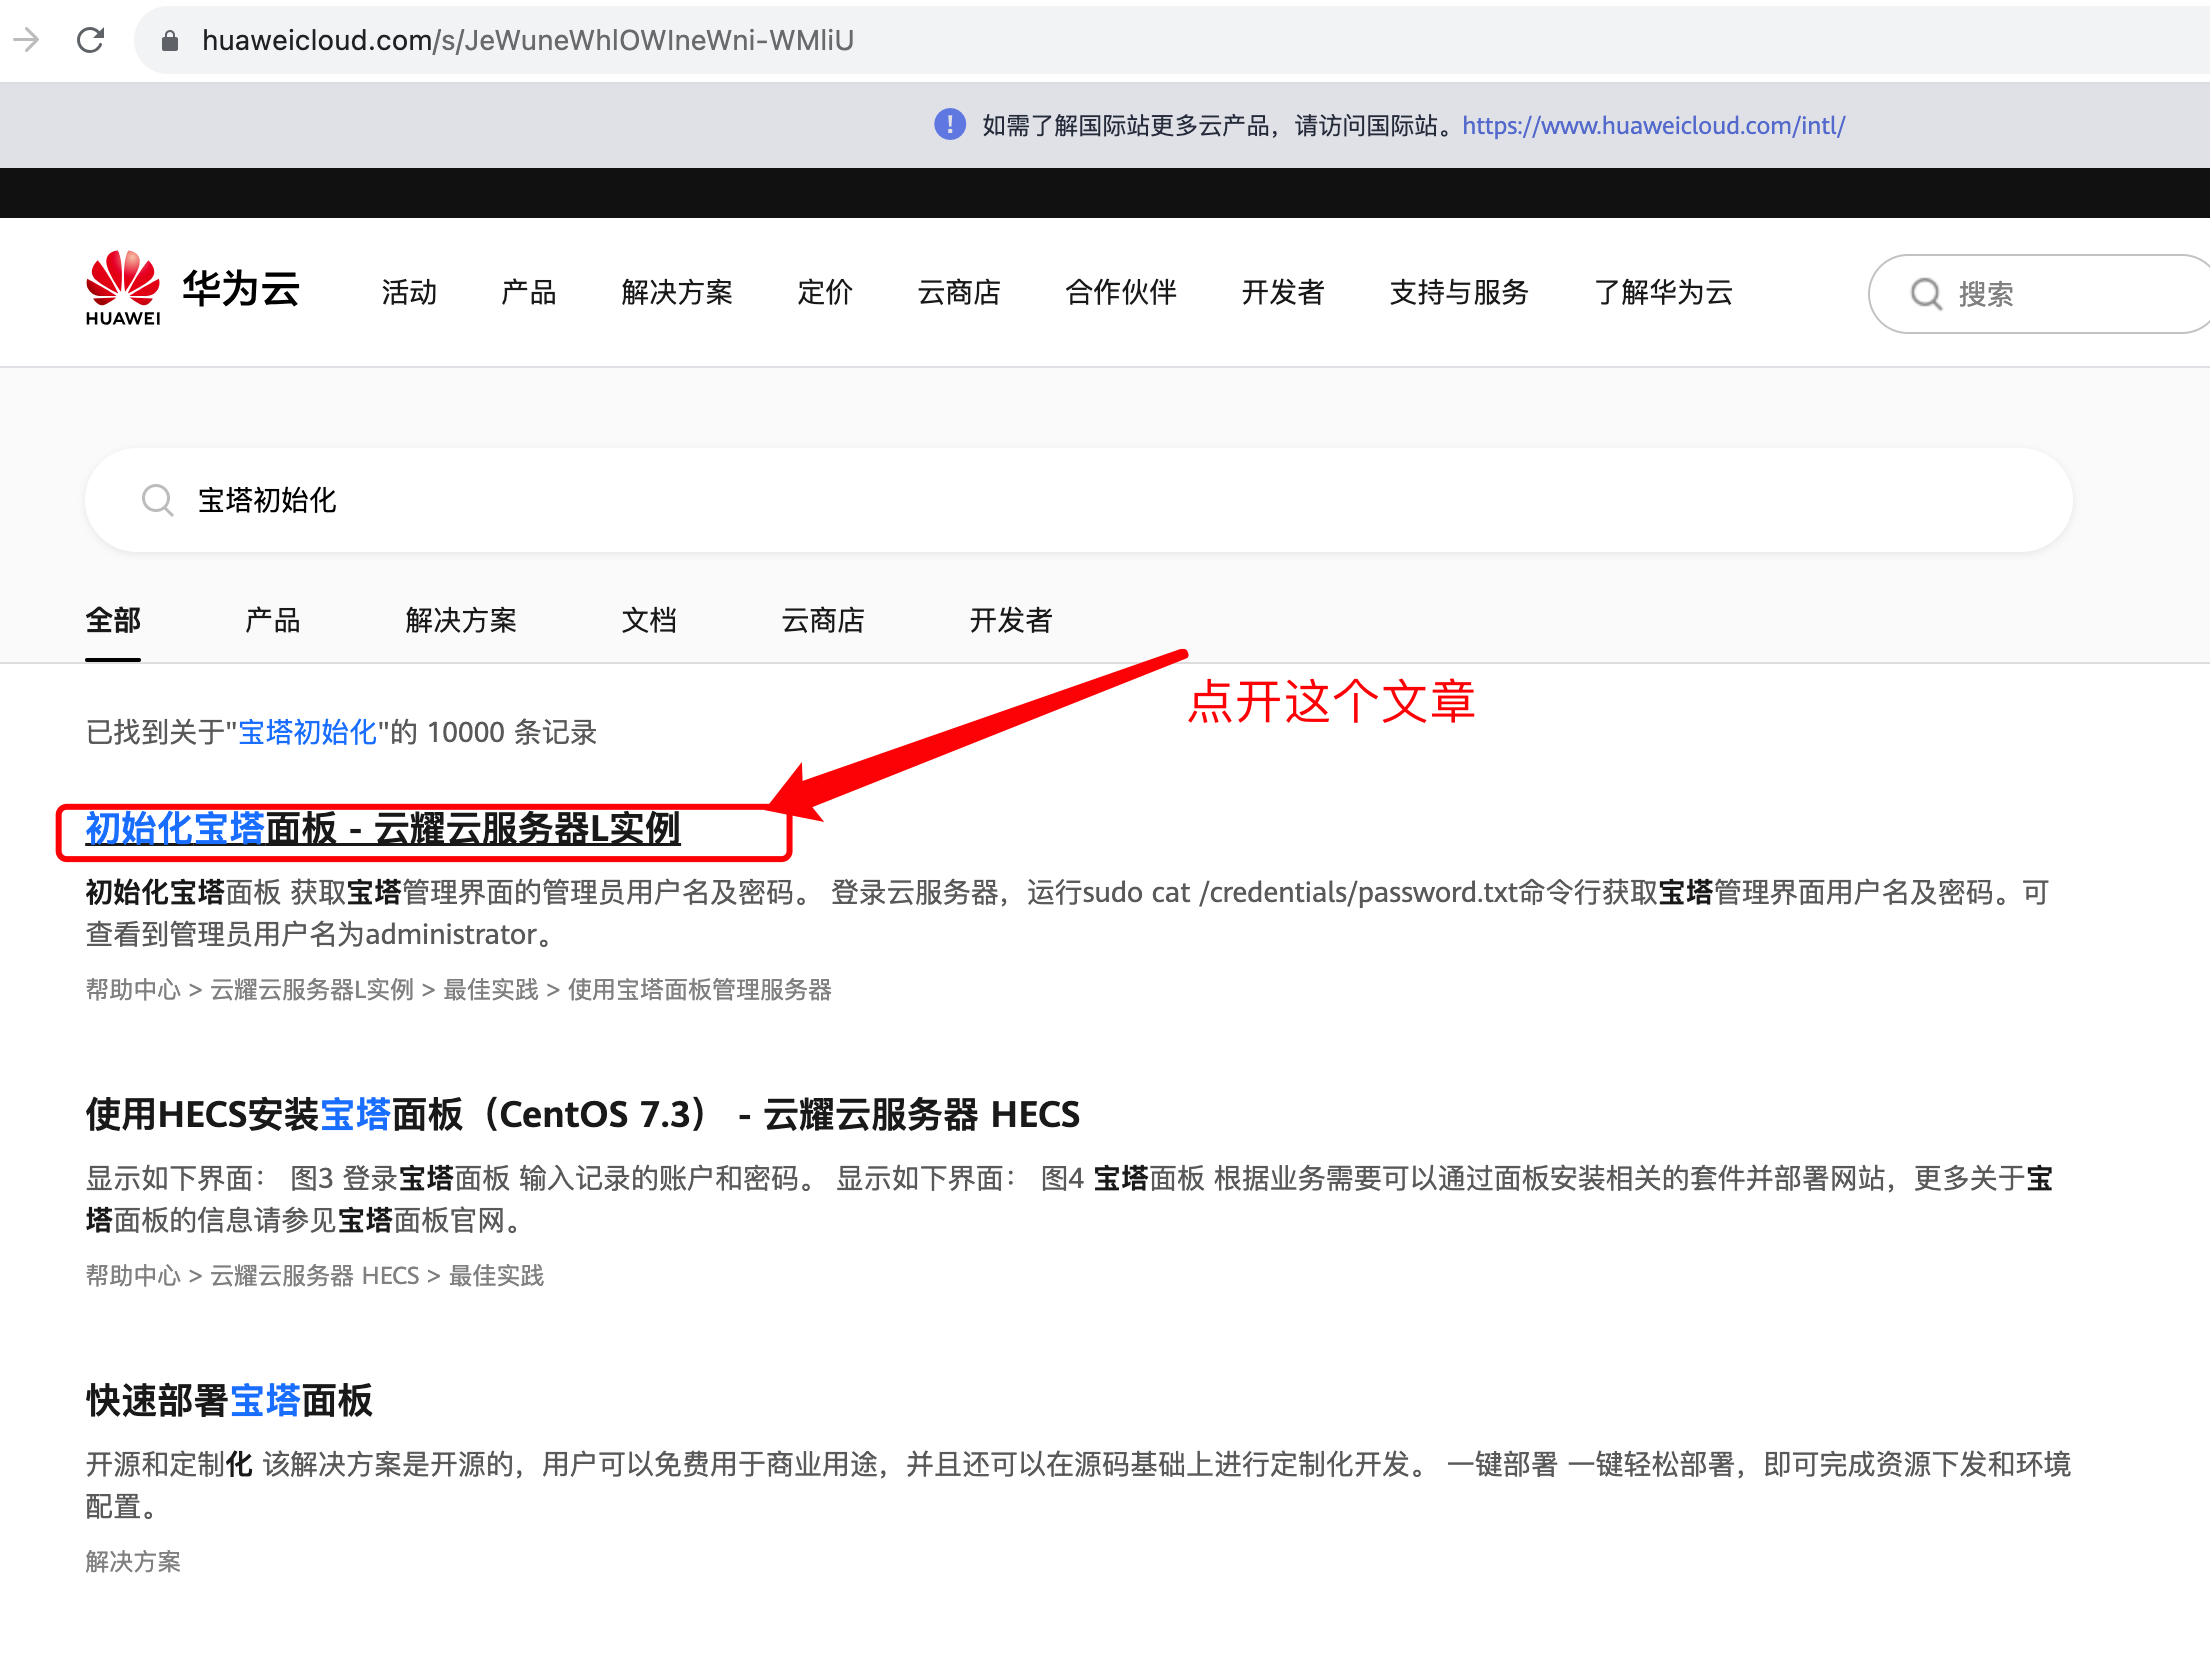This screenshot has height=1658, width=2210.
Task: Open the 开发者 navigation menu
Action: point(1283,292)
